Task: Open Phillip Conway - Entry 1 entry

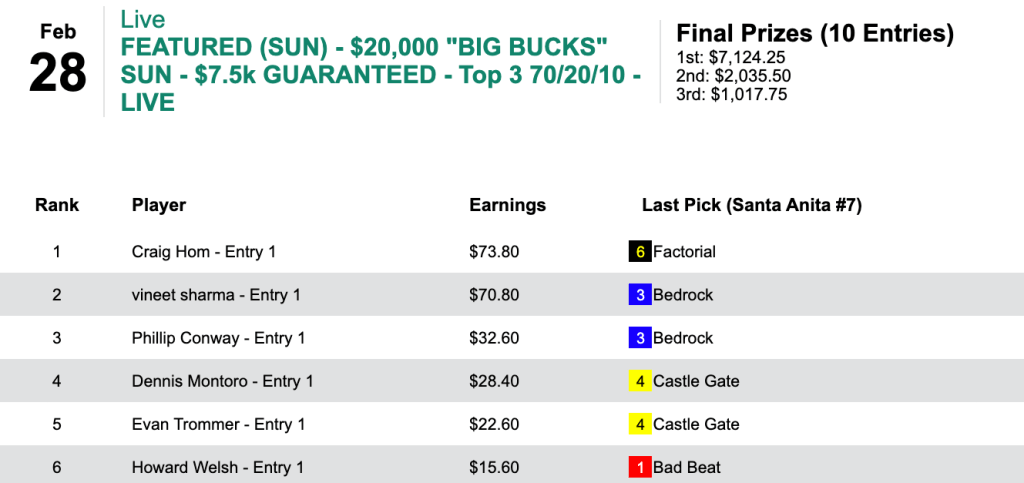Action: point(218,338)
